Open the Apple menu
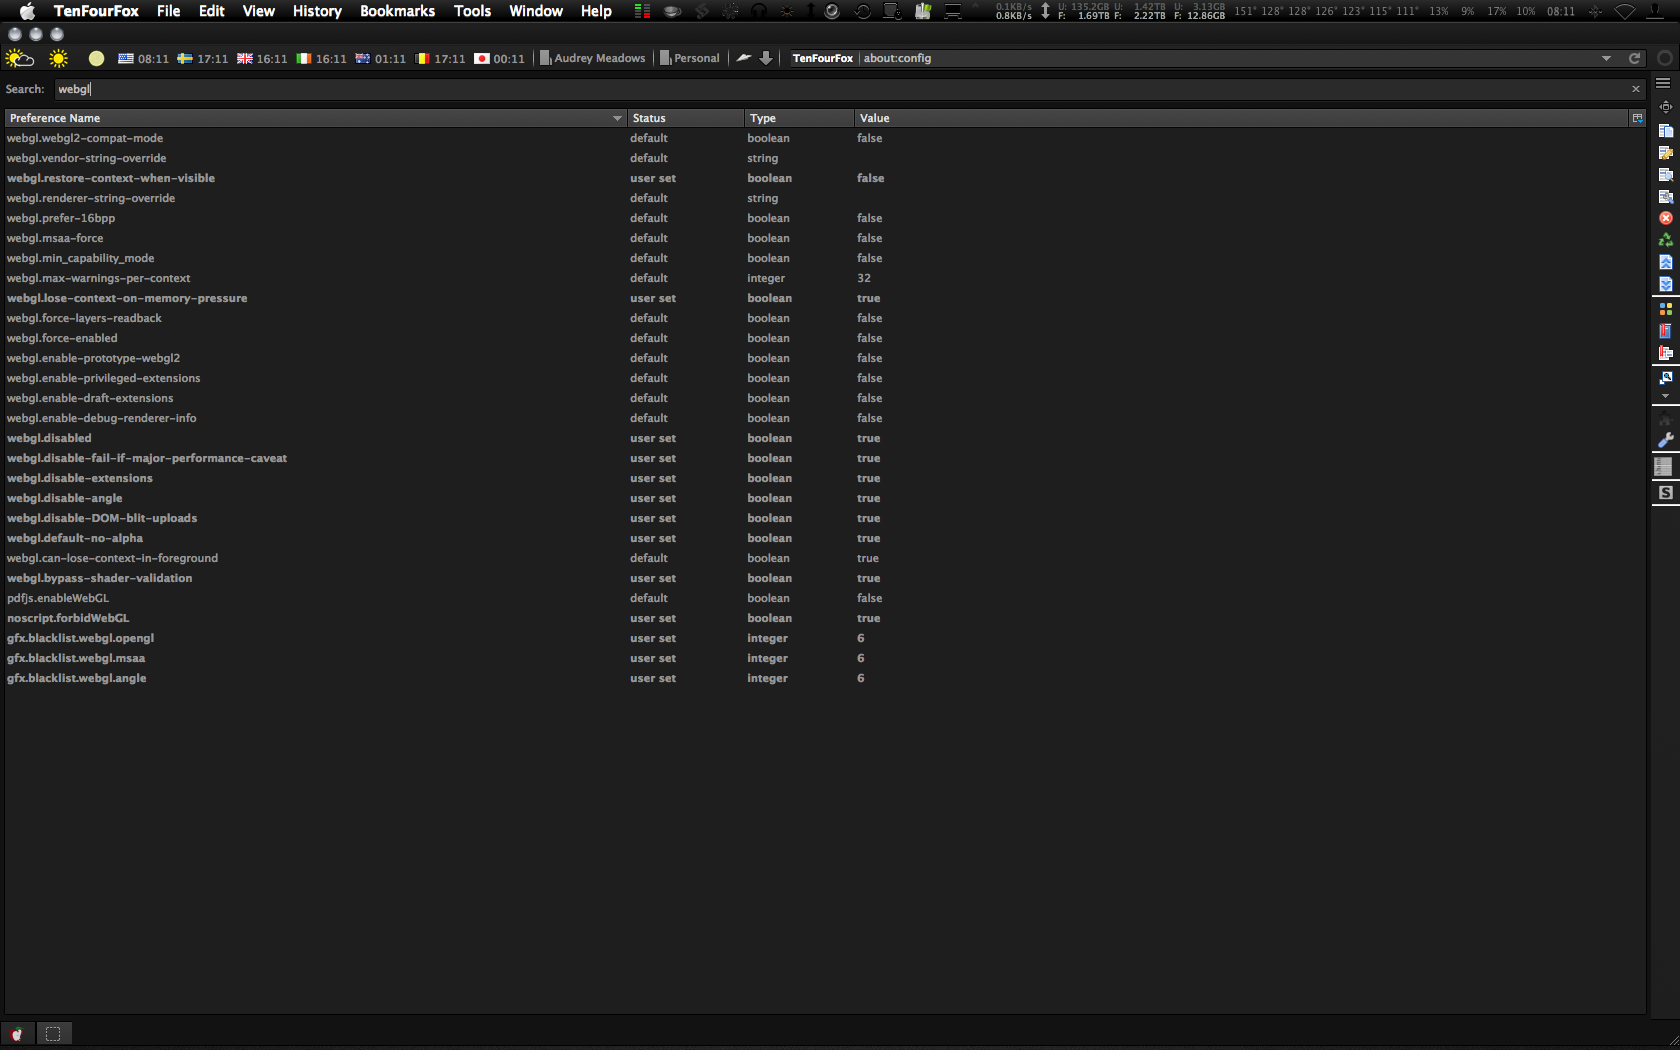 pyautogui.click(x=27, y=11)
